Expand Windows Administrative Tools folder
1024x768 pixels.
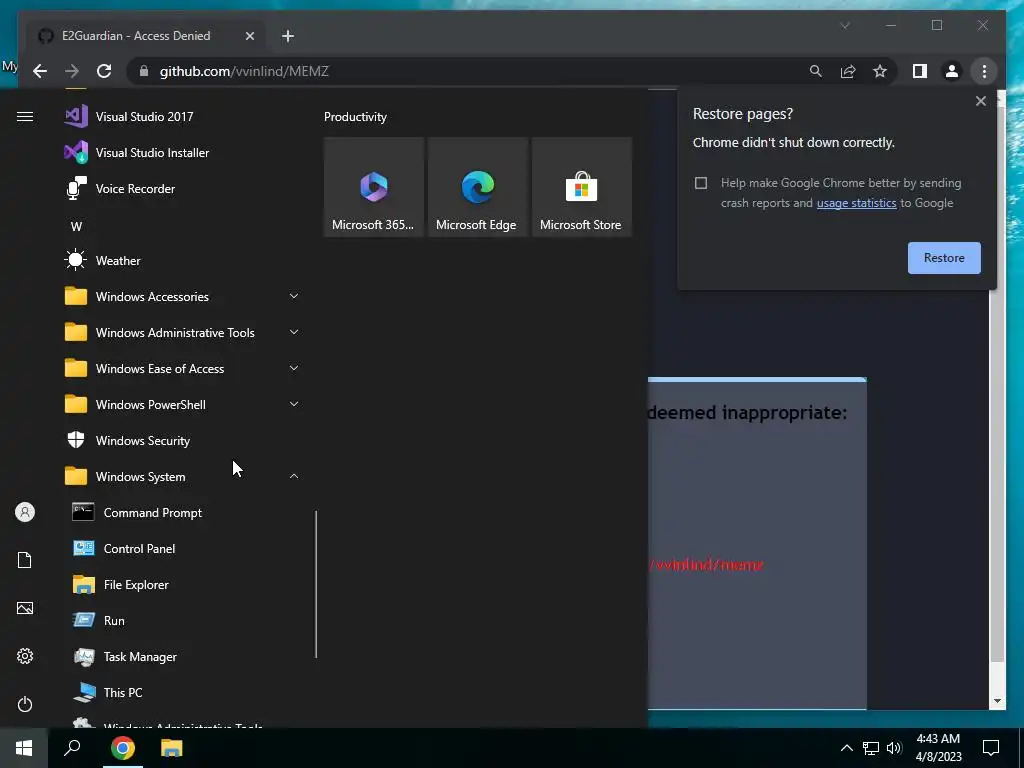(x=183, y=332)
